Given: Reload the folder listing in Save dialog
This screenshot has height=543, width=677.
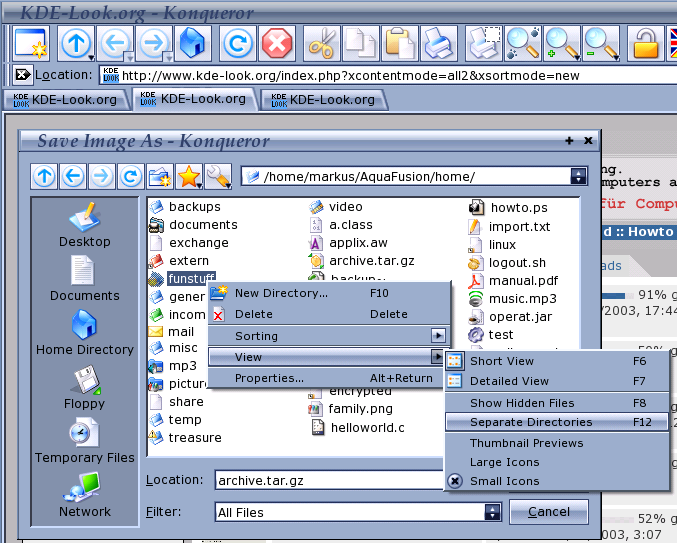Looking at the screenshot, I should [x=130, y=176].
